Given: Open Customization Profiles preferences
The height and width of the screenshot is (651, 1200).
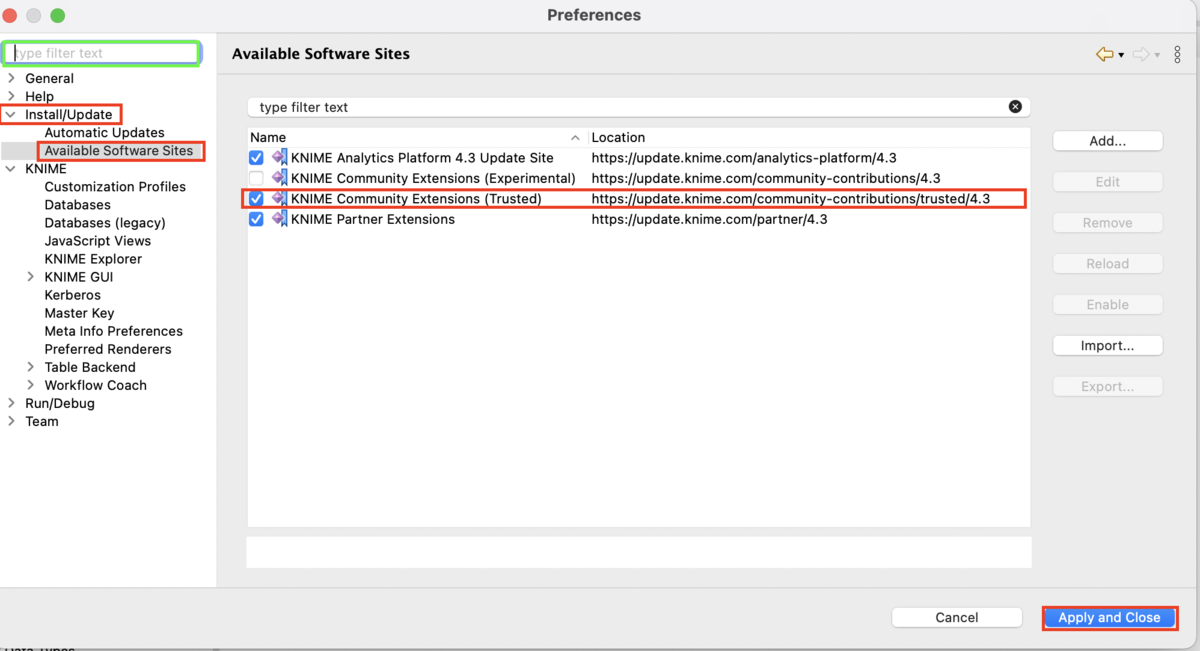Looking at the screenshot, I should 115,186.
